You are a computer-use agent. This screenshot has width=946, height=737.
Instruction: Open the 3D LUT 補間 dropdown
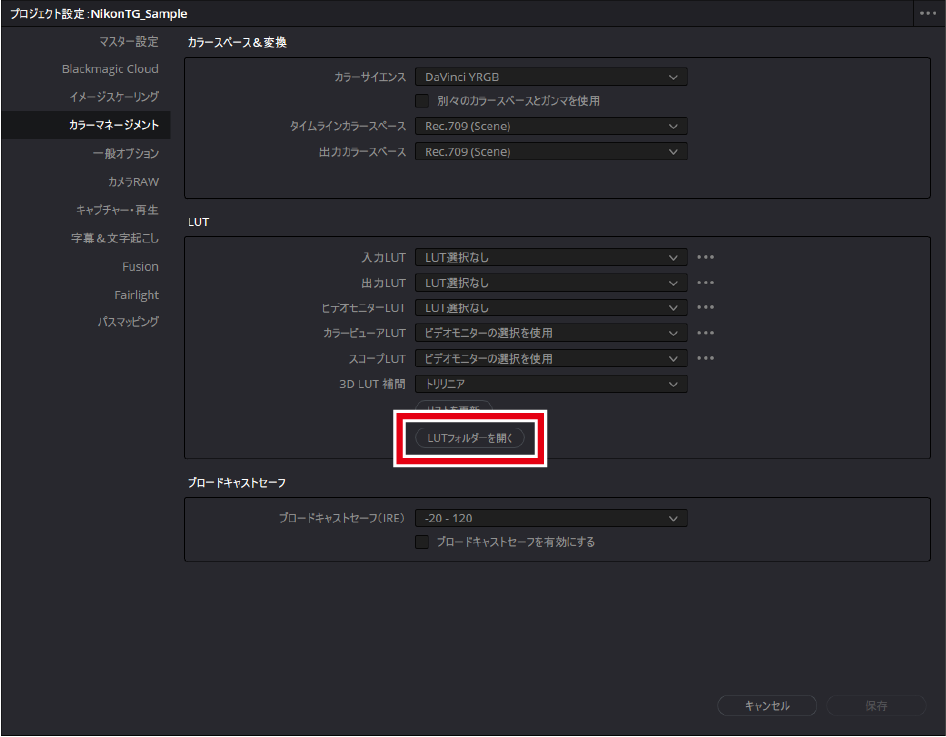tap(551, 383)
